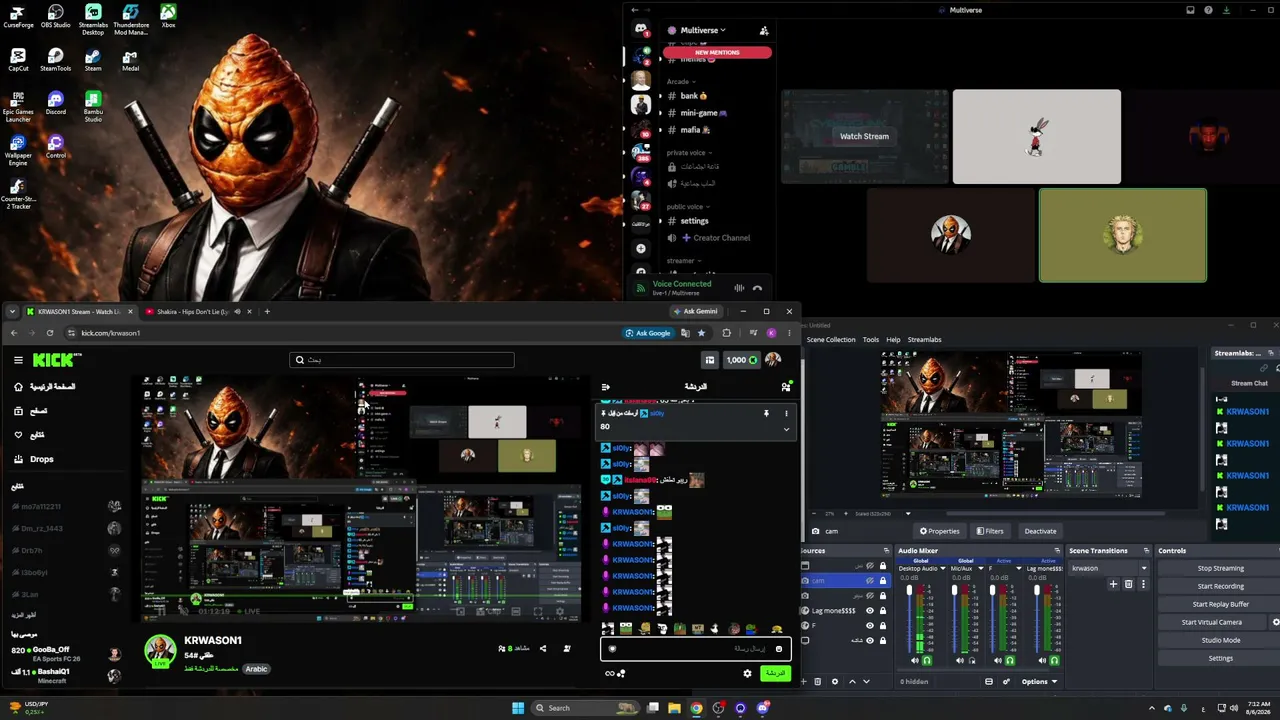Click the Streamlabs add scene transition plus icon
The height and width of the screenshot is (720, 1280).
click(1115, 584)
